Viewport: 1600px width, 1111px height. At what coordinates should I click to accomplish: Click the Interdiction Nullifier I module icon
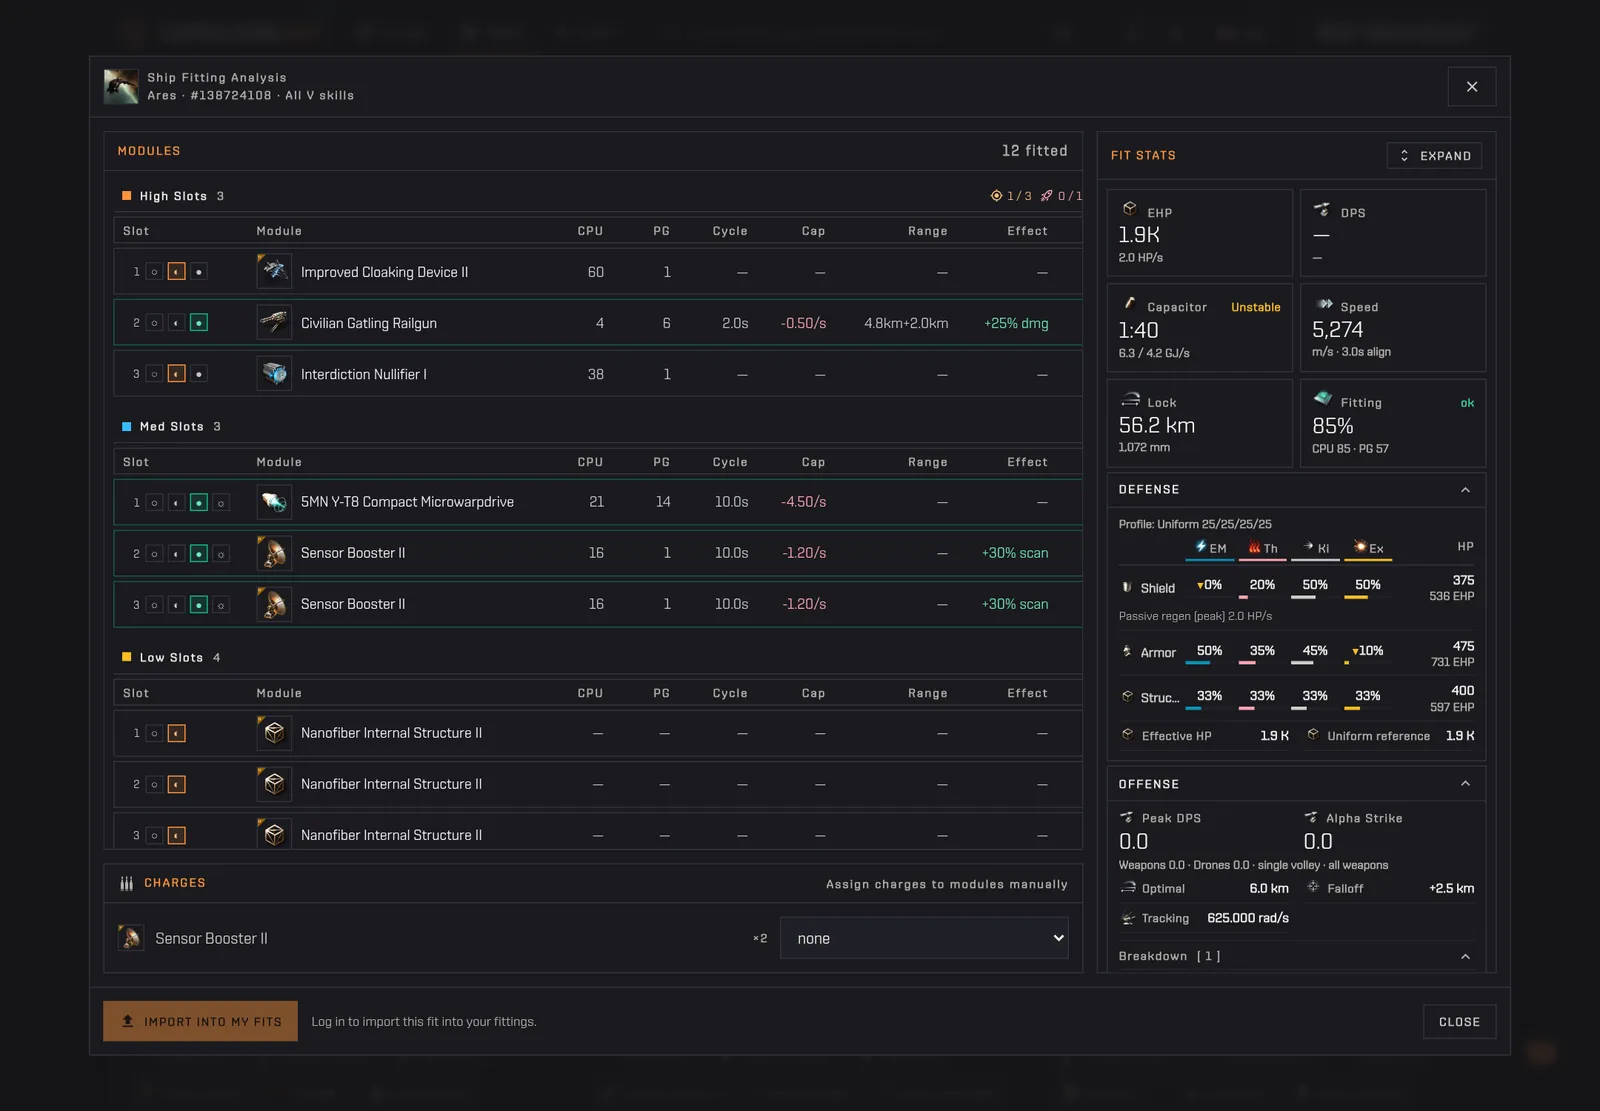[x=274, y=374]
